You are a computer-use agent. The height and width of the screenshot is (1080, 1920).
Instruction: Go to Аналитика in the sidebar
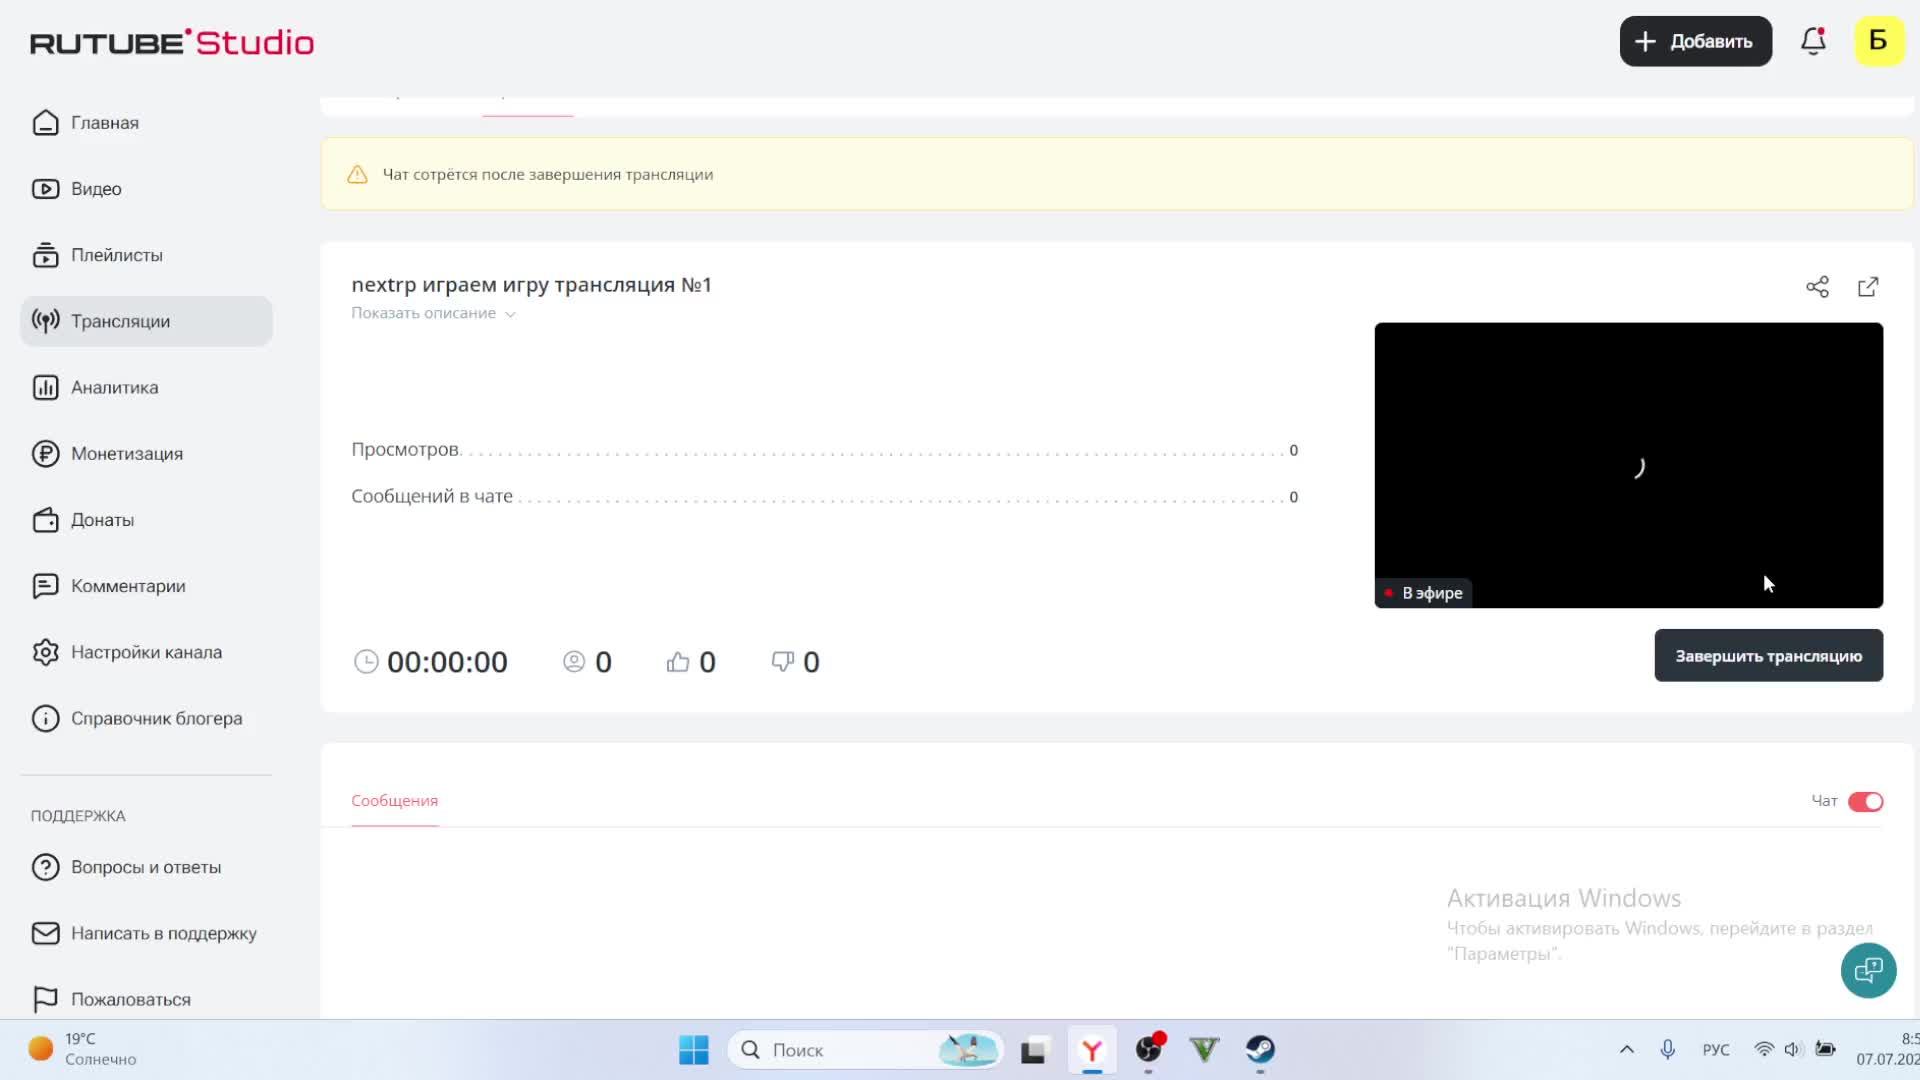pyautogui.click(x=114, y=387)
